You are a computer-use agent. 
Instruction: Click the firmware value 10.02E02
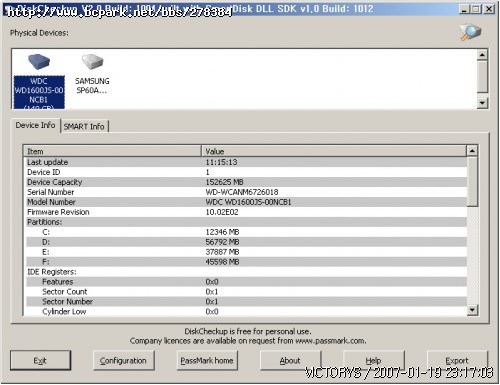point(222,212)
